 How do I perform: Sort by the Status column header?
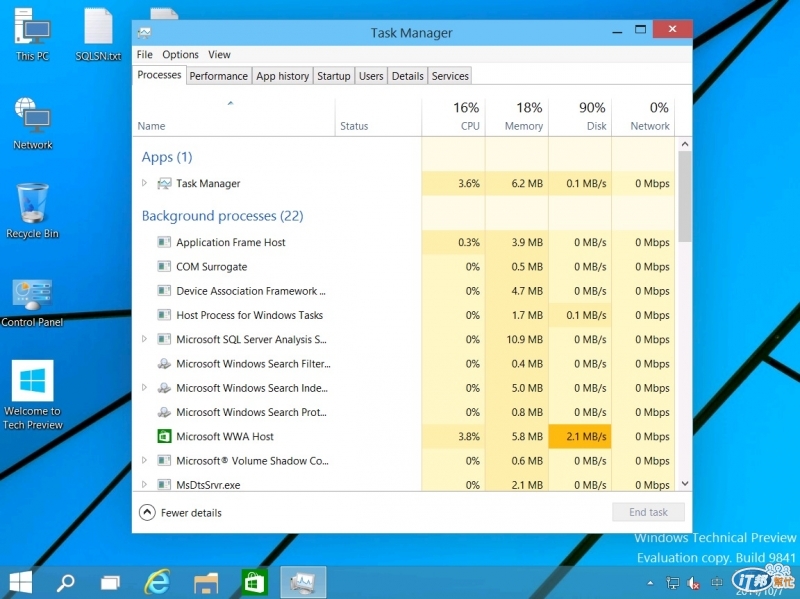click(x=378, y=117)
